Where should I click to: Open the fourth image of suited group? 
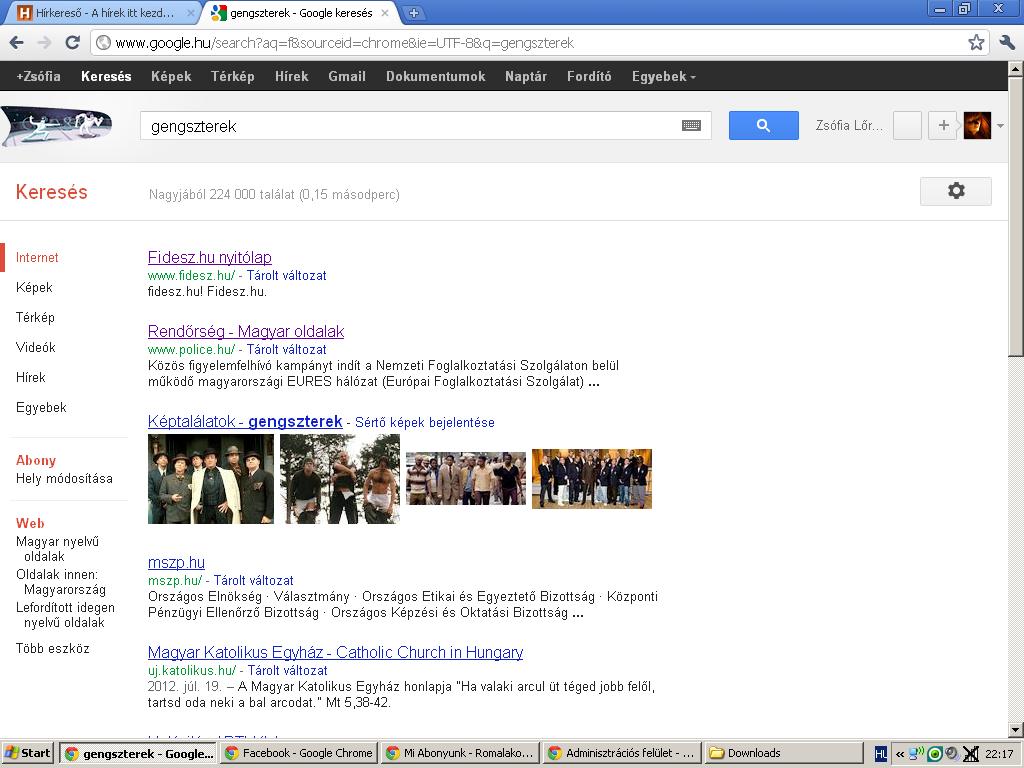click(592, 479)
